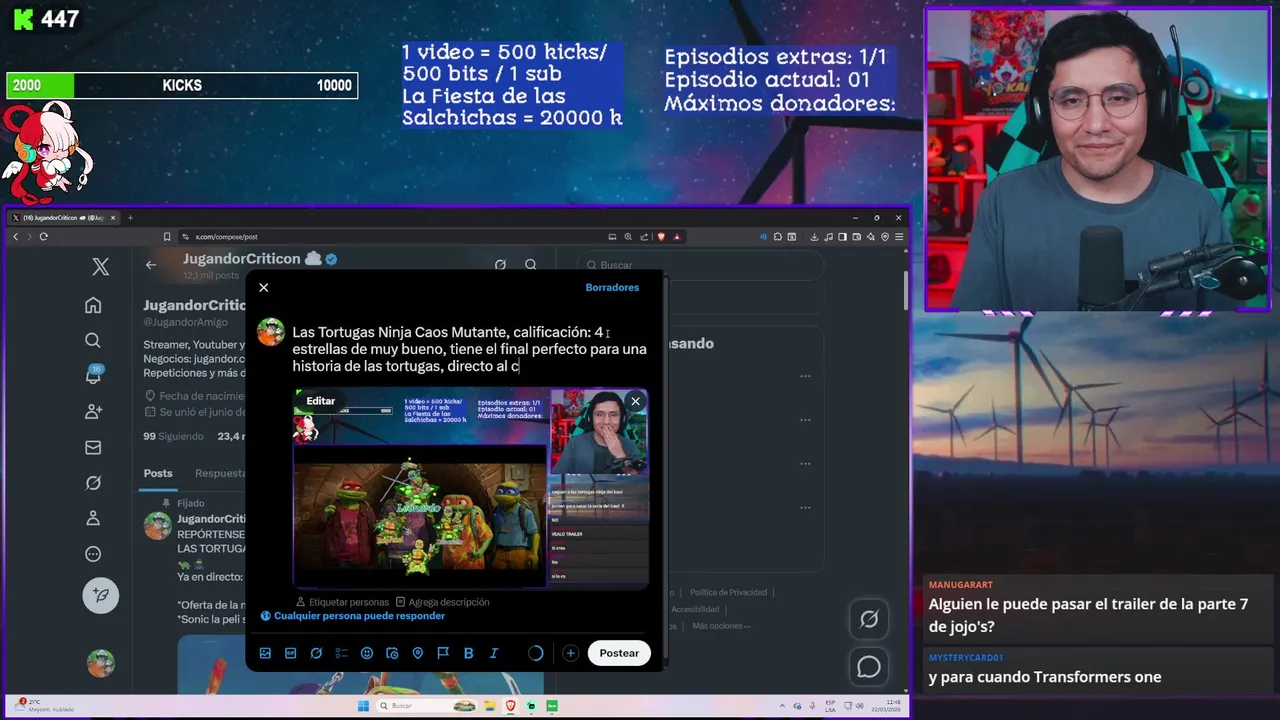Screen dimensions: 1280x720
Task: Toggle italic formatting in composer
Action: tap(494, 653)
